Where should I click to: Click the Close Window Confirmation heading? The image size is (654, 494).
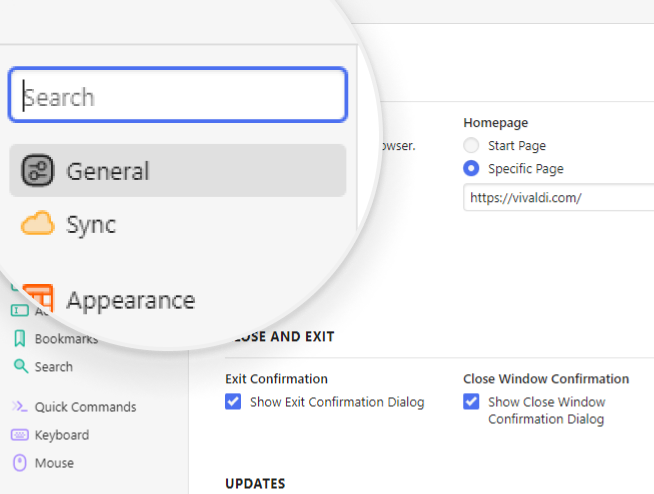point(546,379)
